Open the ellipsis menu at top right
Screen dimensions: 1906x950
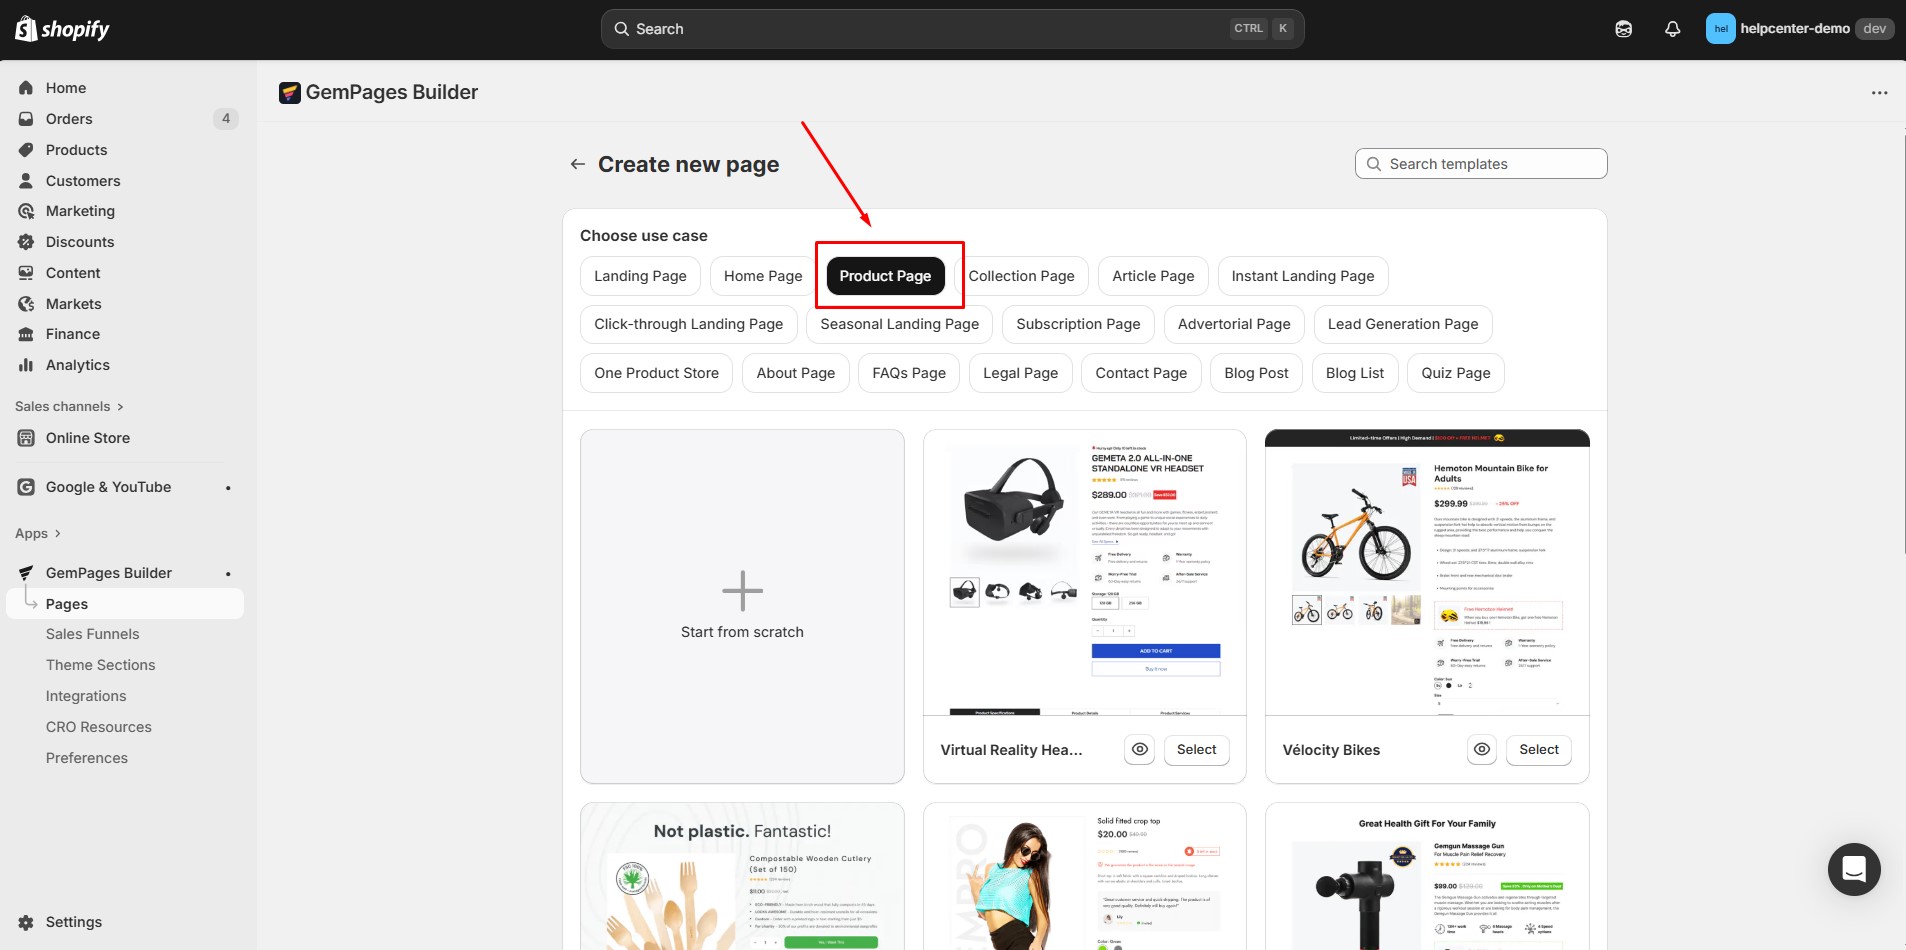[1880, 92]
